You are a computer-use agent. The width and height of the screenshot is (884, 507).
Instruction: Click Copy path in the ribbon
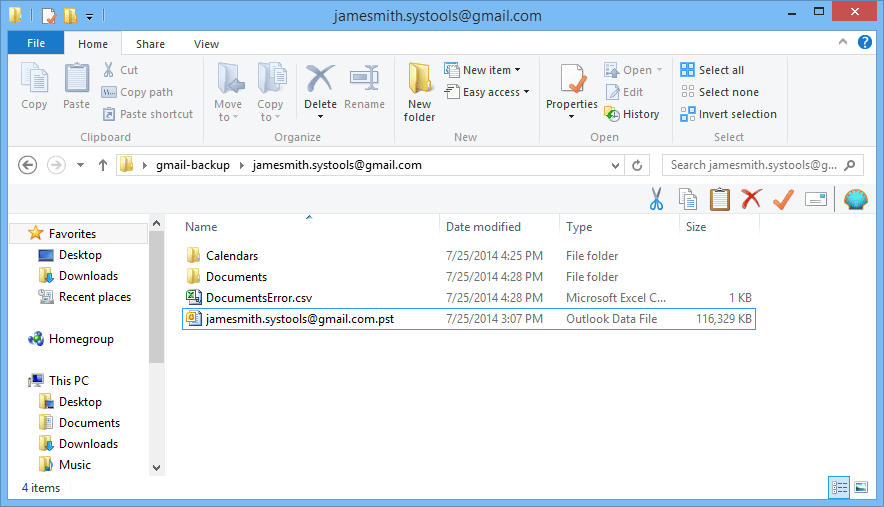137,92
